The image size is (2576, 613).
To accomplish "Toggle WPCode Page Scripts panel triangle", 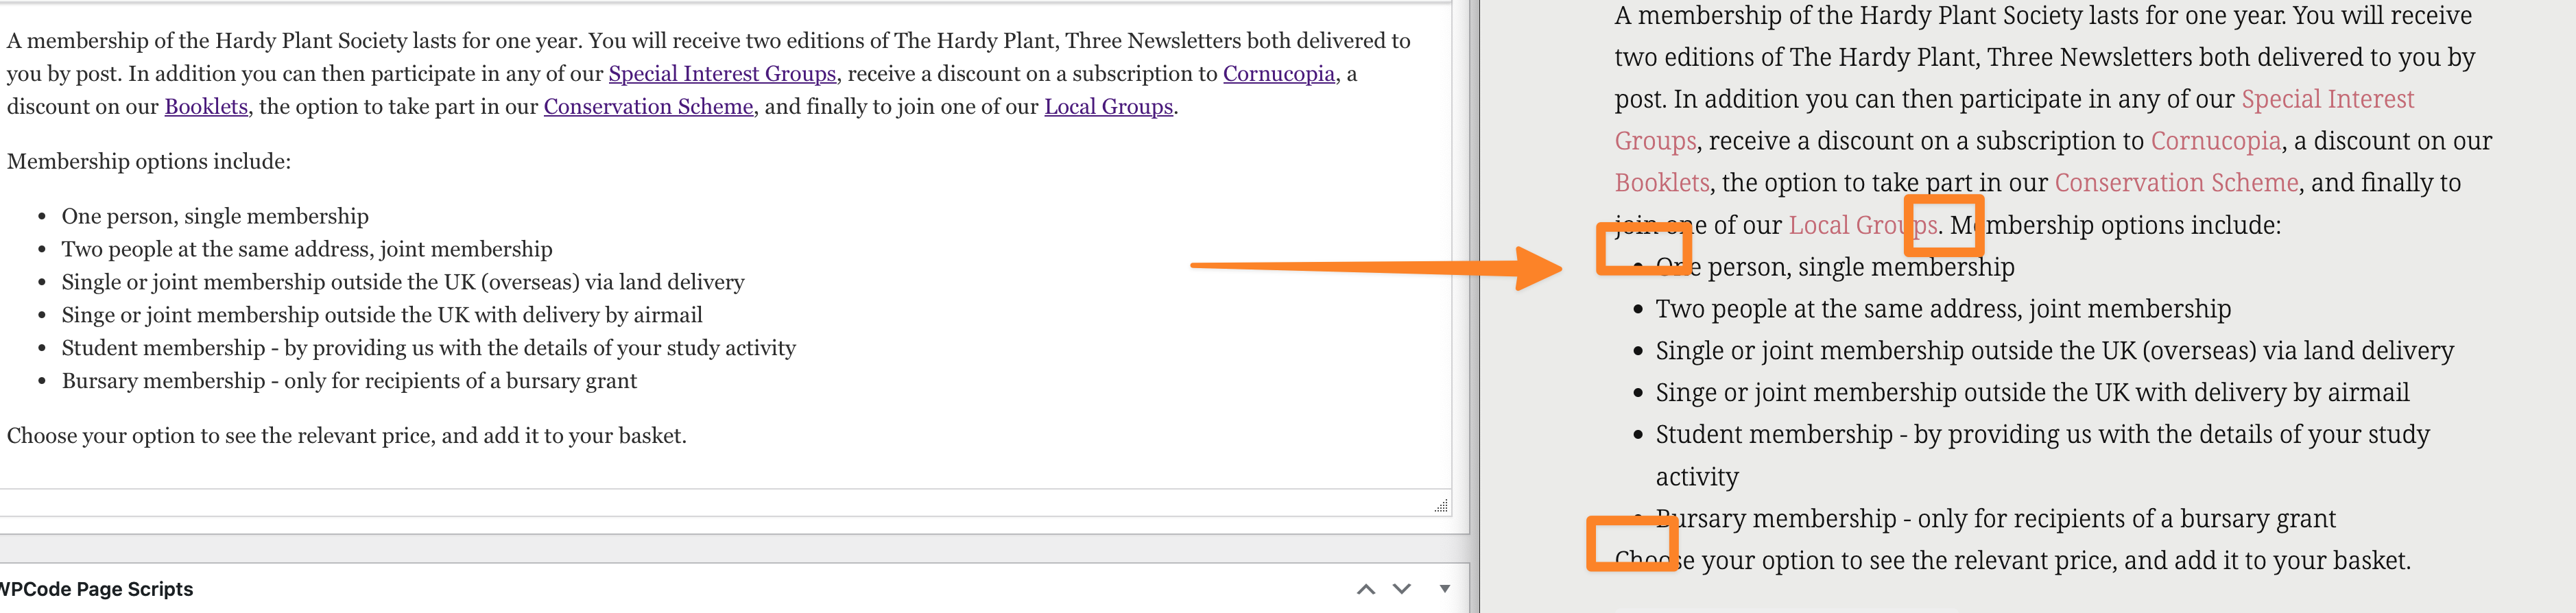I will tap(1444, 589).
